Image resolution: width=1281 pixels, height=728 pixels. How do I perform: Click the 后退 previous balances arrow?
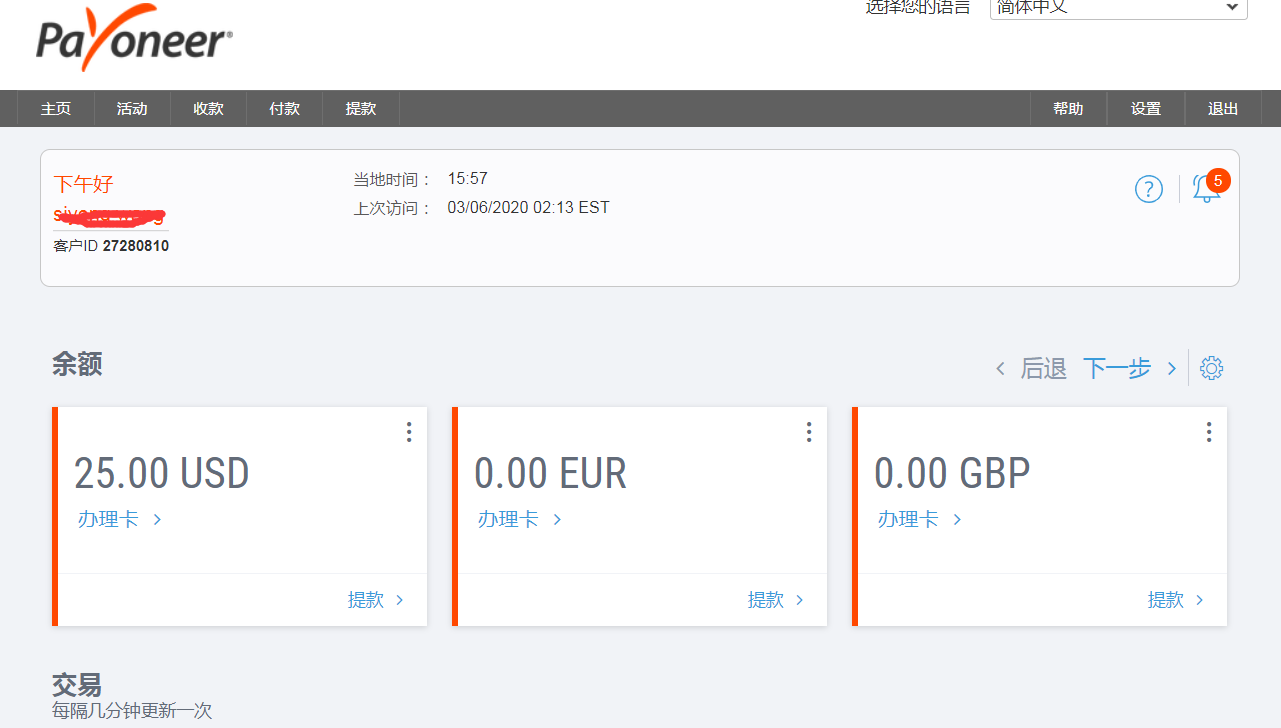click(1031, 369)
